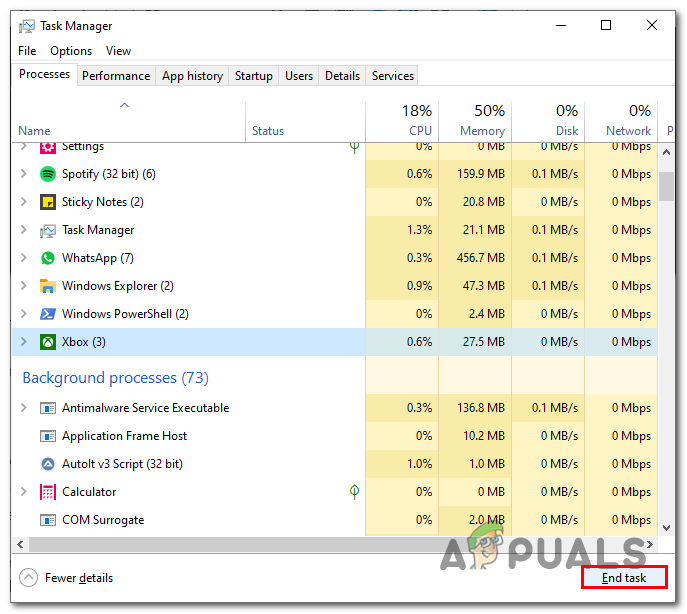687x614 pixels.
Task: Expand Antimalware Service Executable entry
Action: coord(24,408)
